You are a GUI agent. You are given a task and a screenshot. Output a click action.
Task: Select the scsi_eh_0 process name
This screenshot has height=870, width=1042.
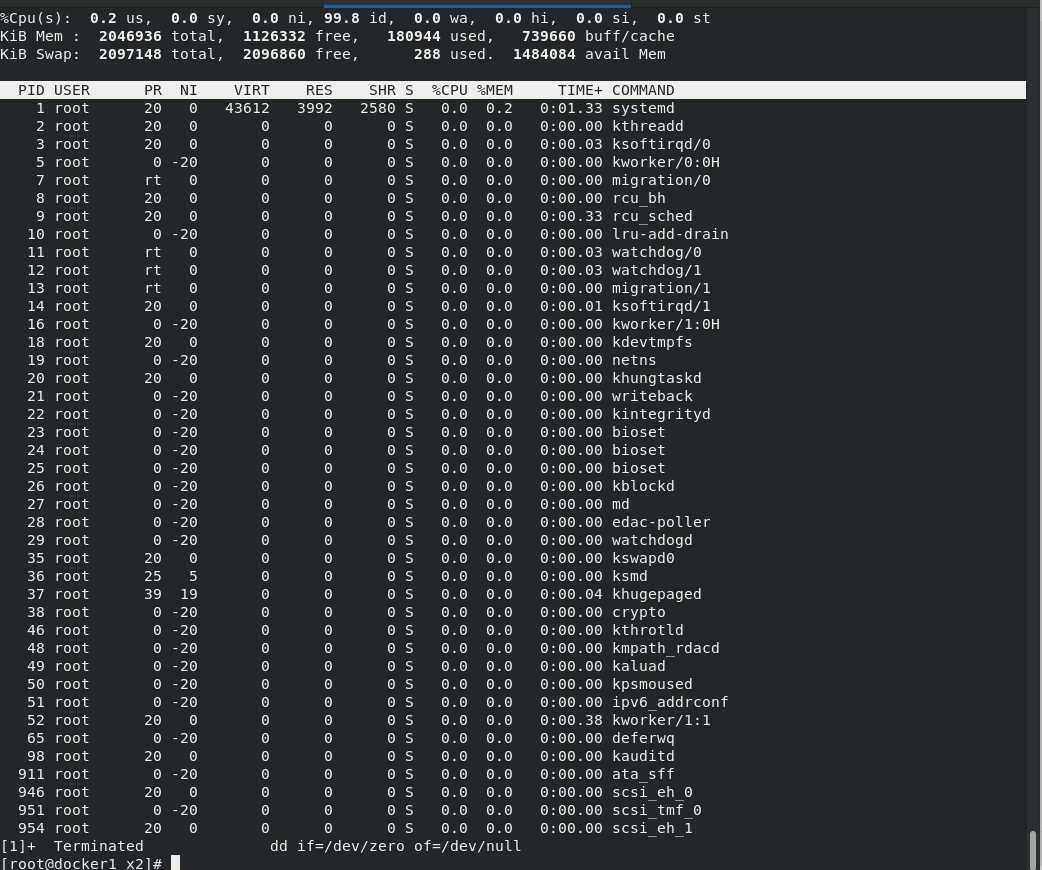pyautogui.click(x=652, y=791)
